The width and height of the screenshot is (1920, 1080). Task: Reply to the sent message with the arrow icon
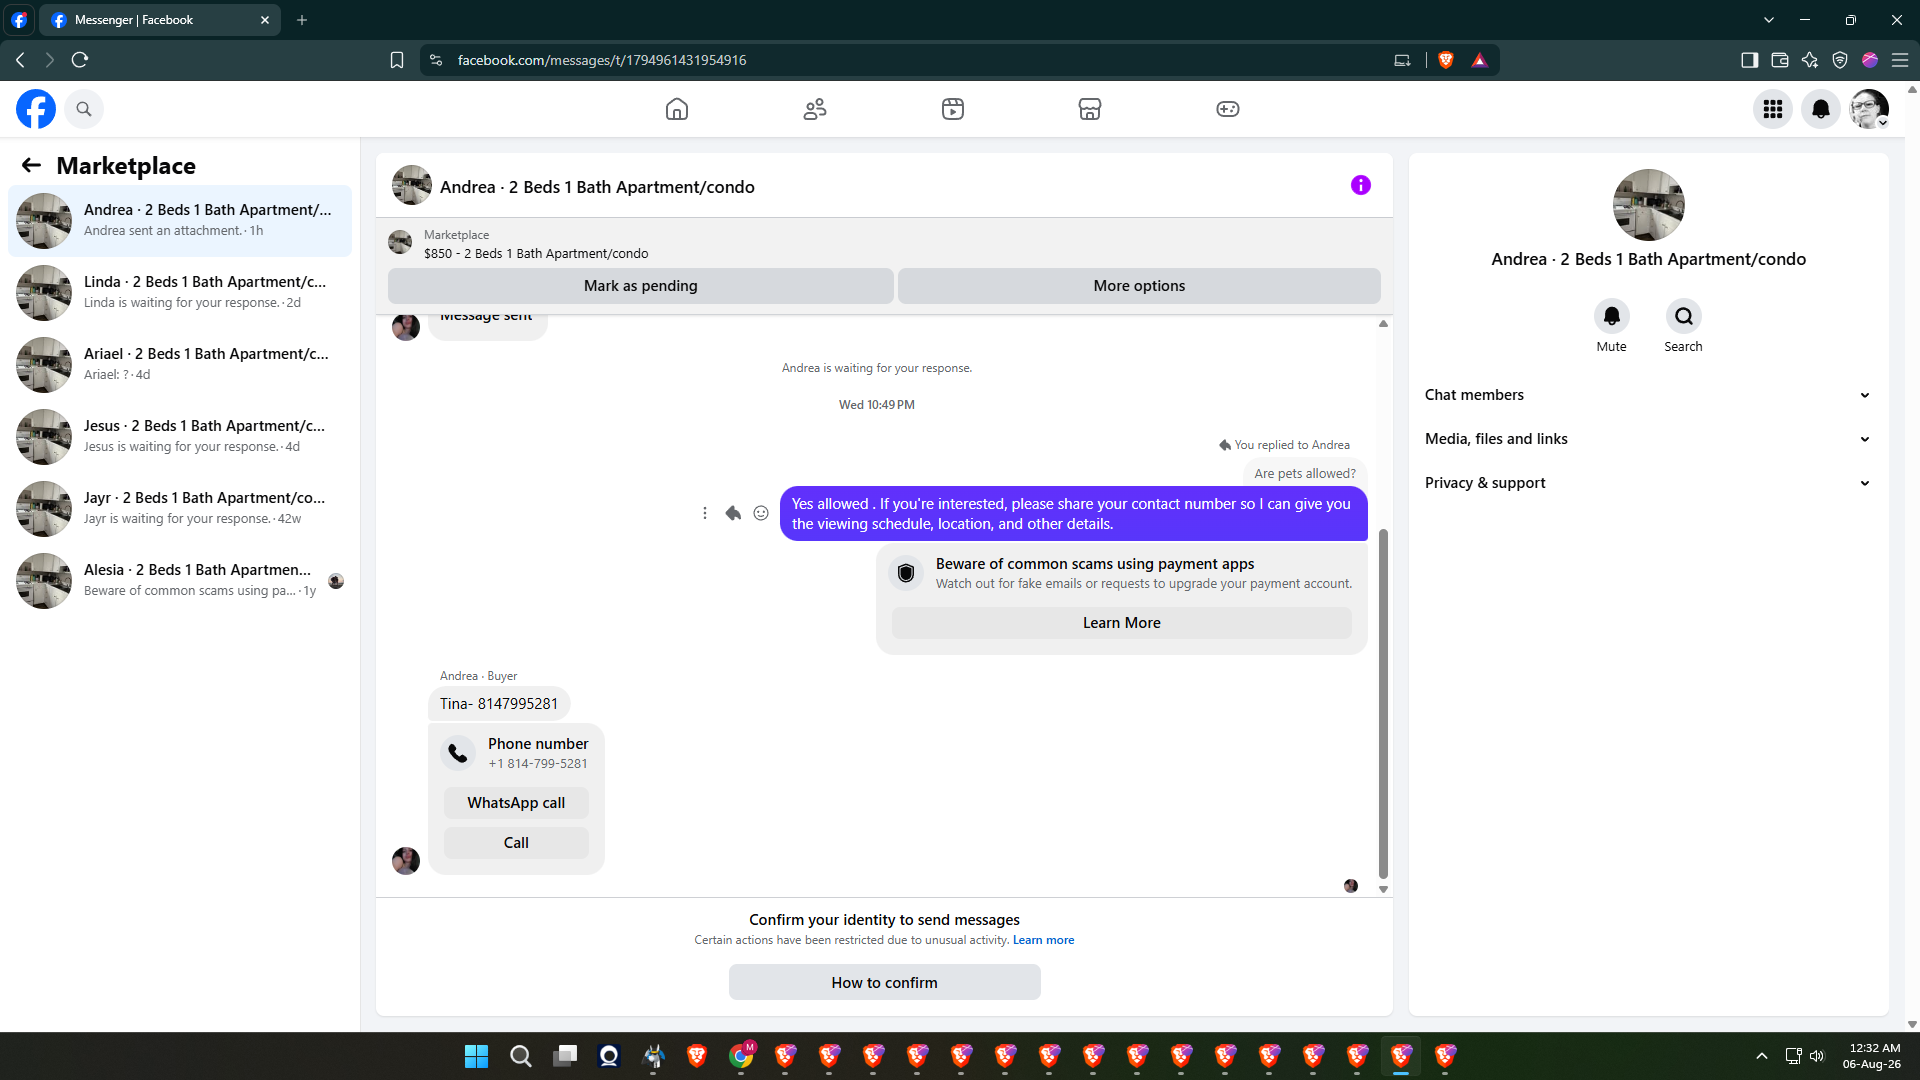(x=733, y=513)
